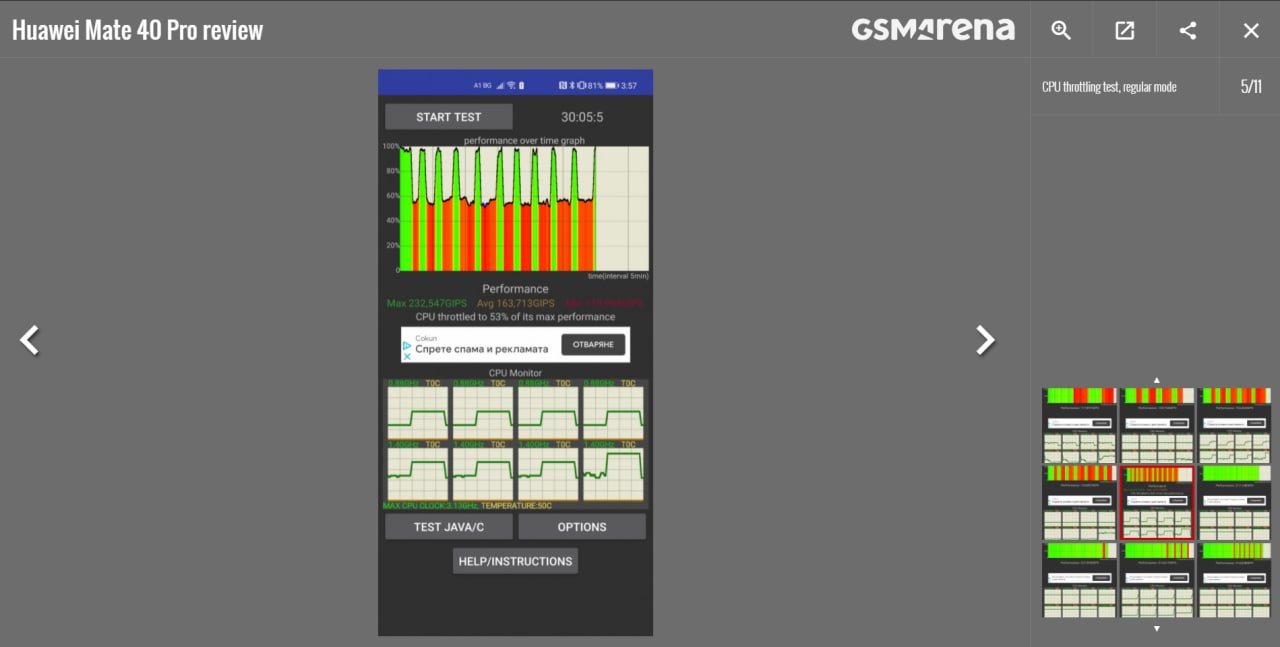This screenshot has height=647, width=1280.
Task: Click the Wi-Fi icon in phone status bar
Action: (511, 85)
